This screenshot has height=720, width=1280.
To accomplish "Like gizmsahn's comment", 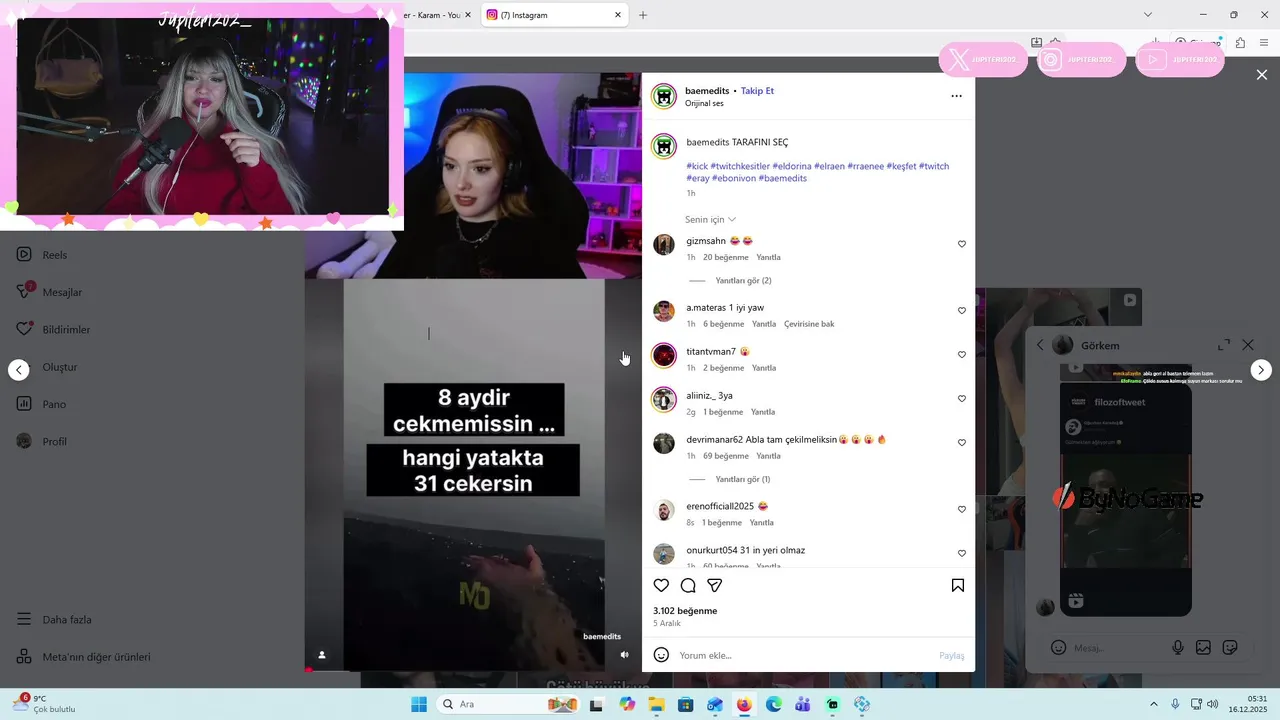I will pos(962,244).
